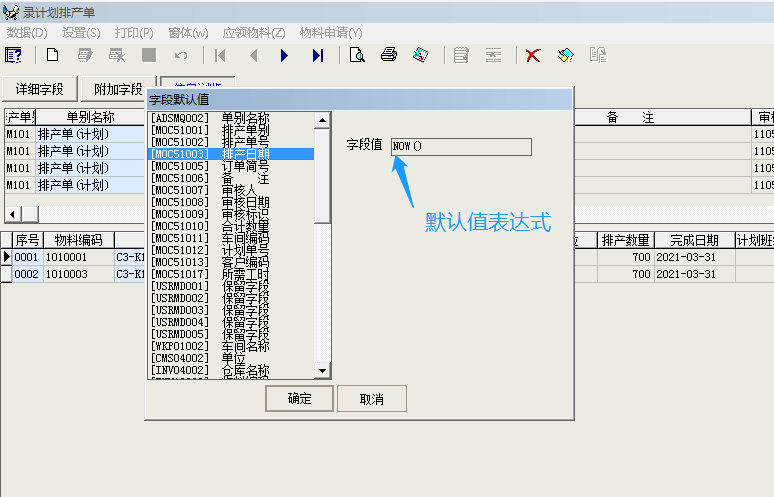Image resolution: width=774 pixels, height=497 pixels.
Task: Go to the previous record
Action: click(253, 55)
